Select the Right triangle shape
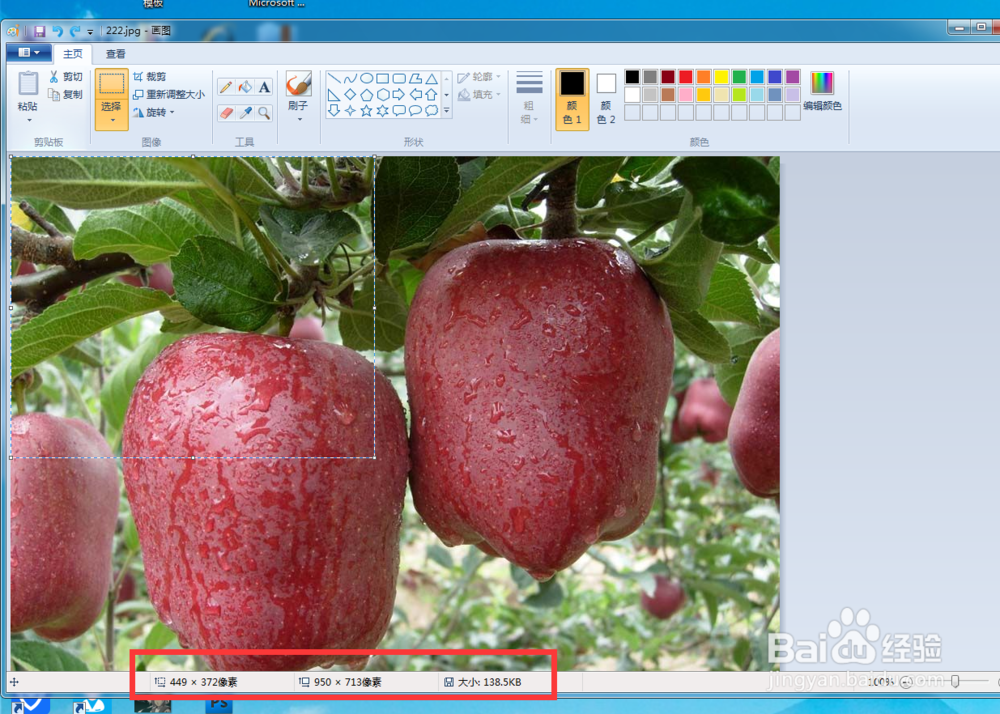Screen dimensions: 1000x714 pos(334,94)
